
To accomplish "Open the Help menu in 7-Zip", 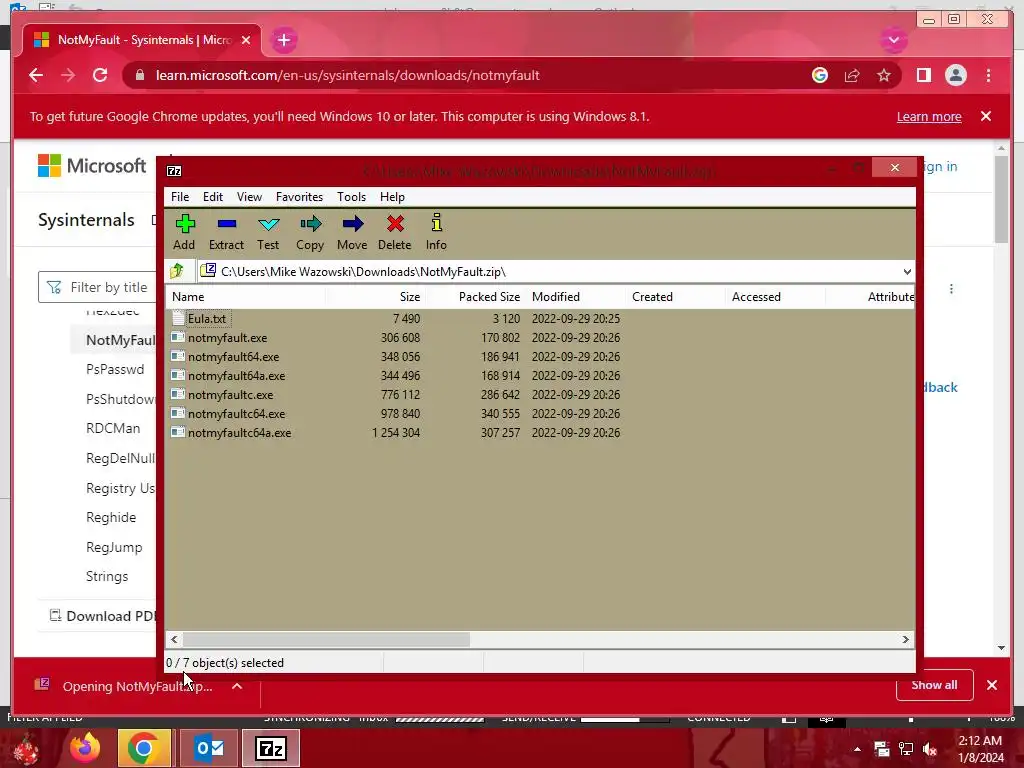I will 392,197.
